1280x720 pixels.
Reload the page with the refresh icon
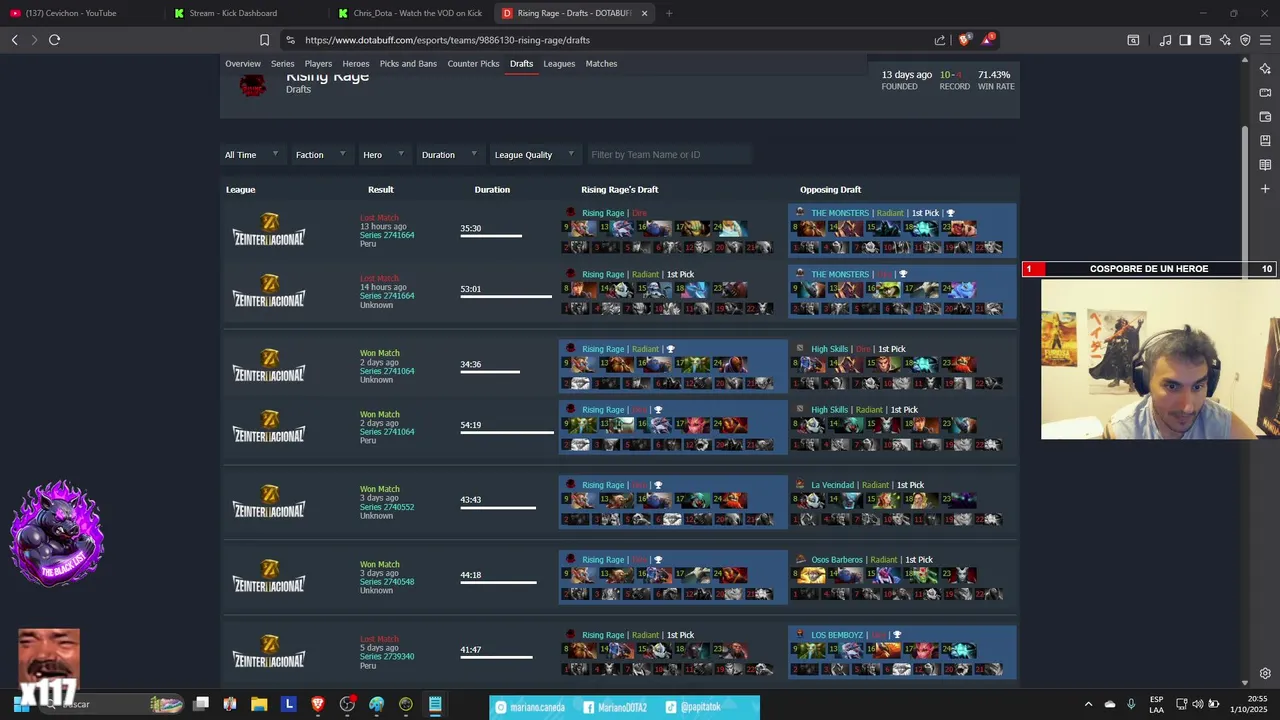pyautogui.click(x=54, y=40)
